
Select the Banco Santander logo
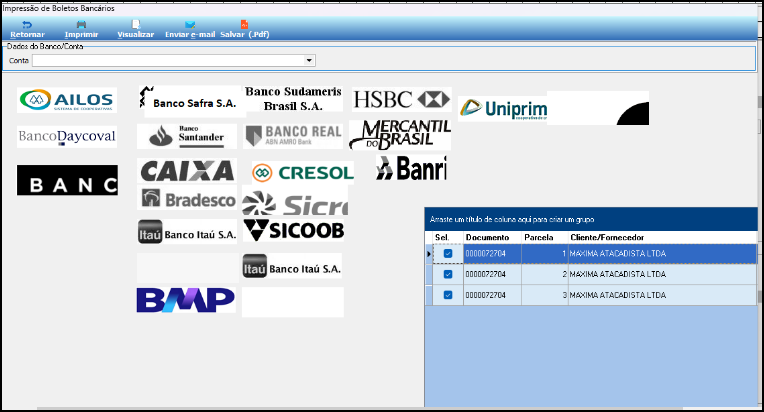coord(187,136)
